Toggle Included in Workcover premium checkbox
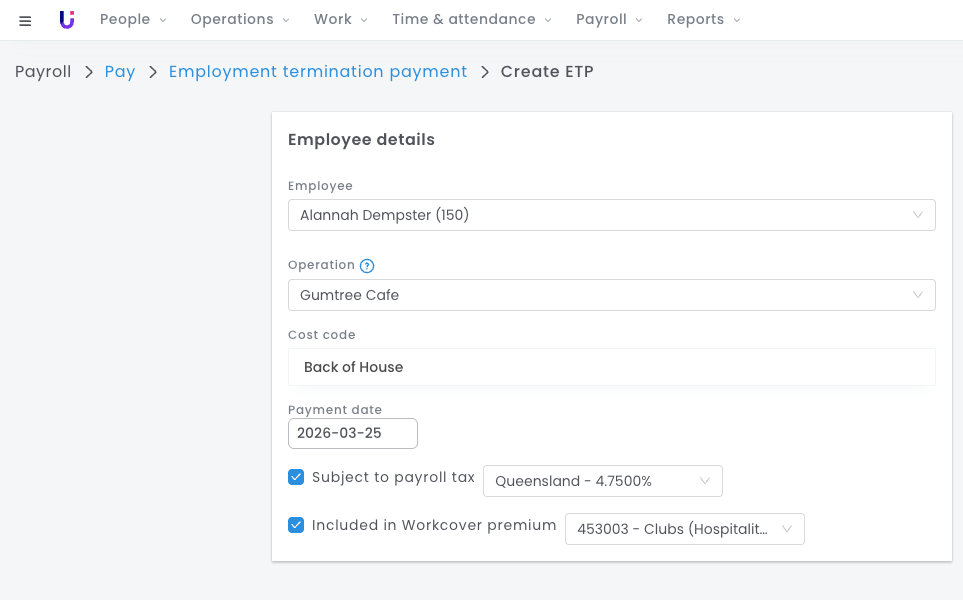Screen dimensions: 963x600 (296, 525)
